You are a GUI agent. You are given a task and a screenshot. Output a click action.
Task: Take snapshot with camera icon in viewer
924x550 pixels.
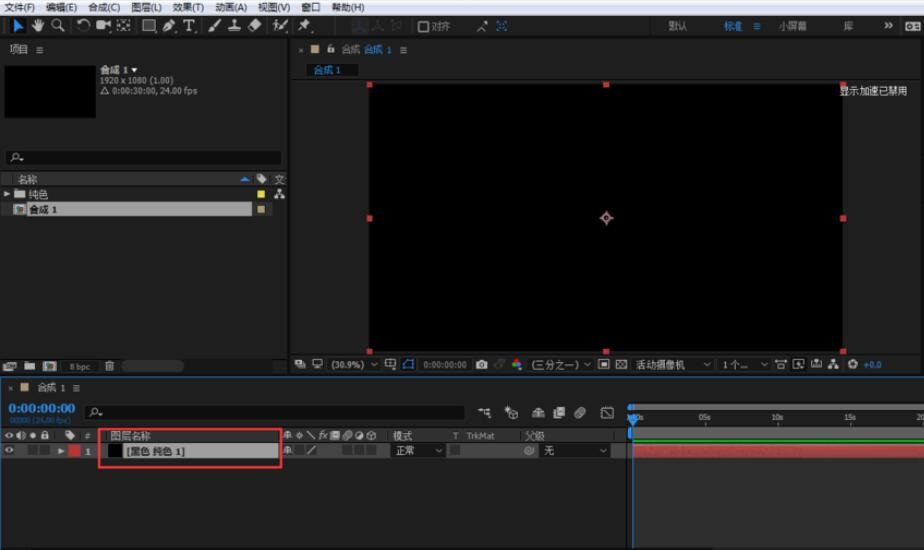point(481,364)
